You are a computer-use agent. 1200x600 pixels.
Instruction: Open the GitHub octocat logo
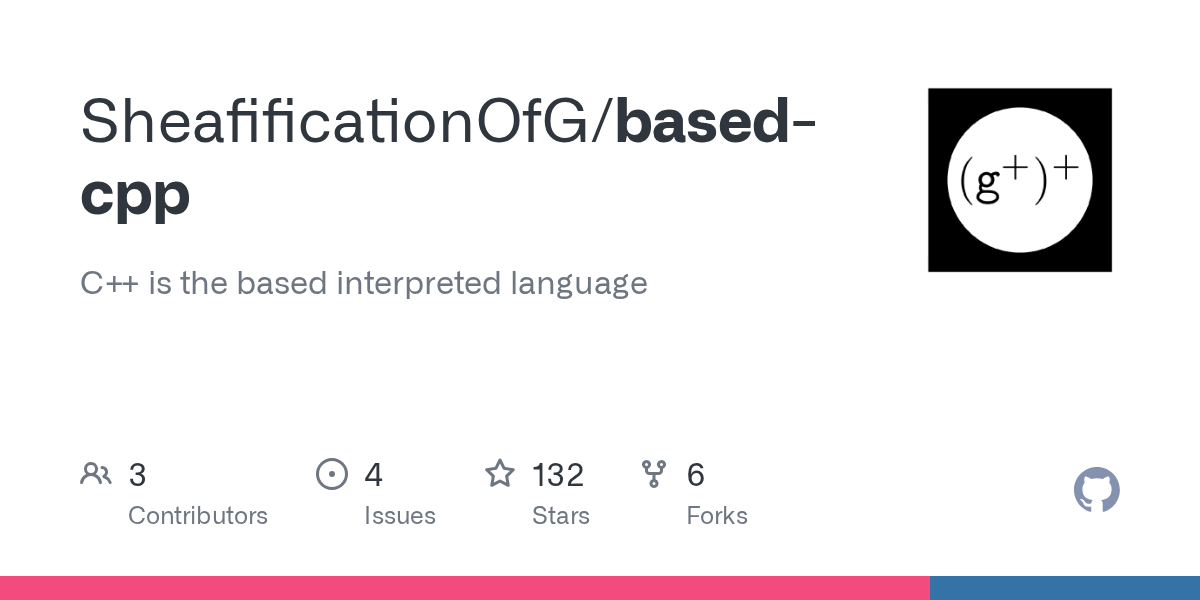click(1097, 490)
